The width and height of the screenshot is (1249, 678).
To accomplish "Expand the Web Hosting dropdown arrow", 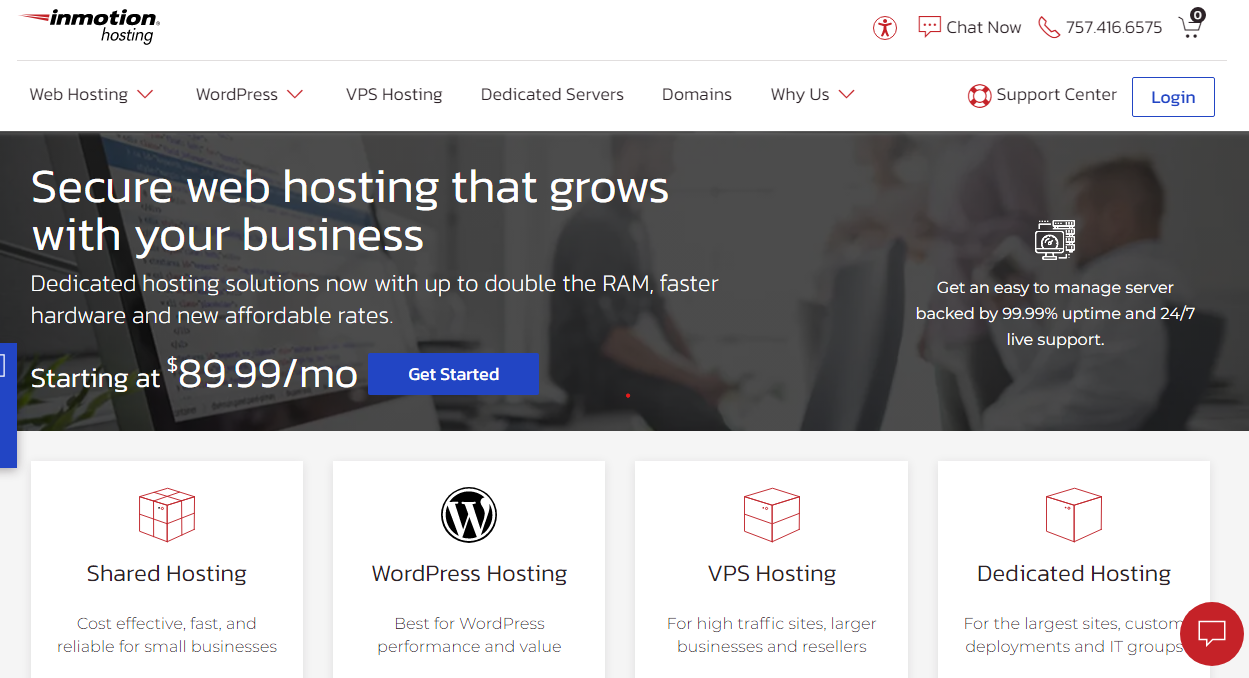I will 146,94.
